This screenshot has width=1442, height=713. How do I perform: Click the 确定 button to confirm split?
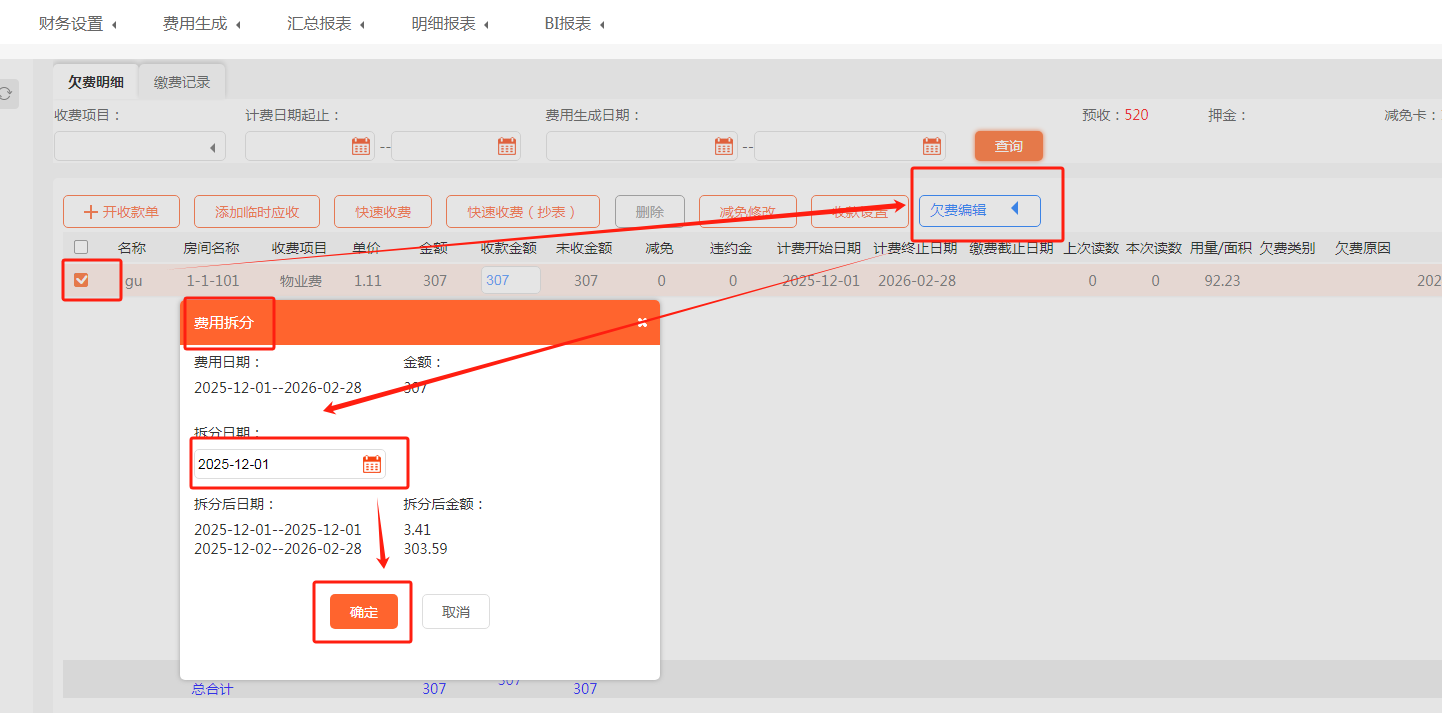364,612
